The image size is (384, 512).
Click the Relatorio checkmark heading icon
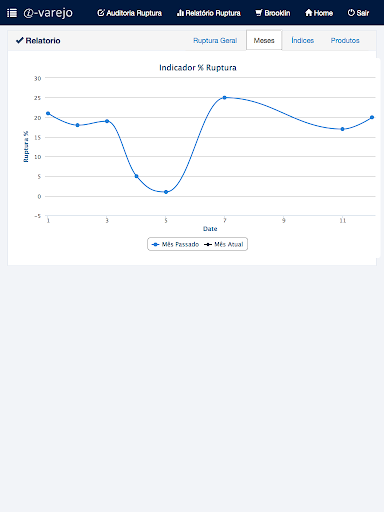coord(20,40)
